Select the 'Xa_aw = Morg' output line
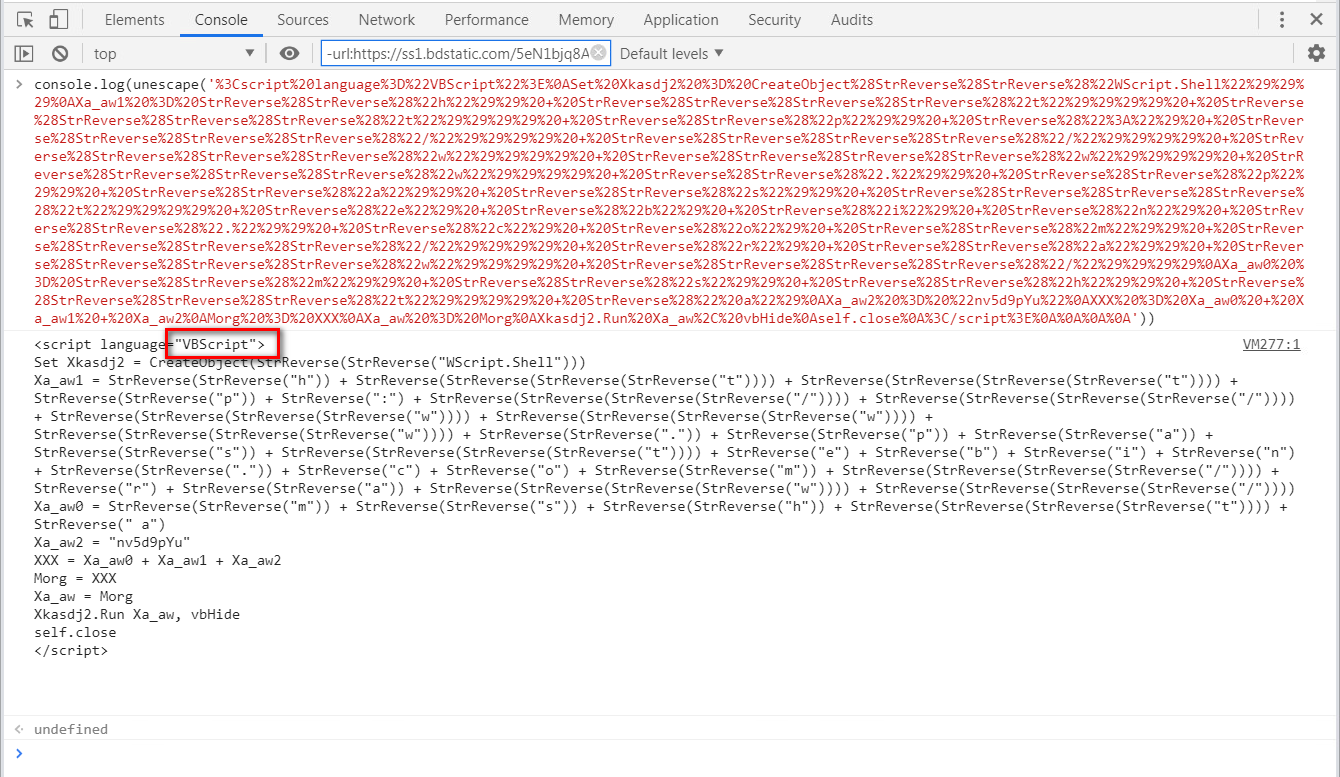 point(83,596)
